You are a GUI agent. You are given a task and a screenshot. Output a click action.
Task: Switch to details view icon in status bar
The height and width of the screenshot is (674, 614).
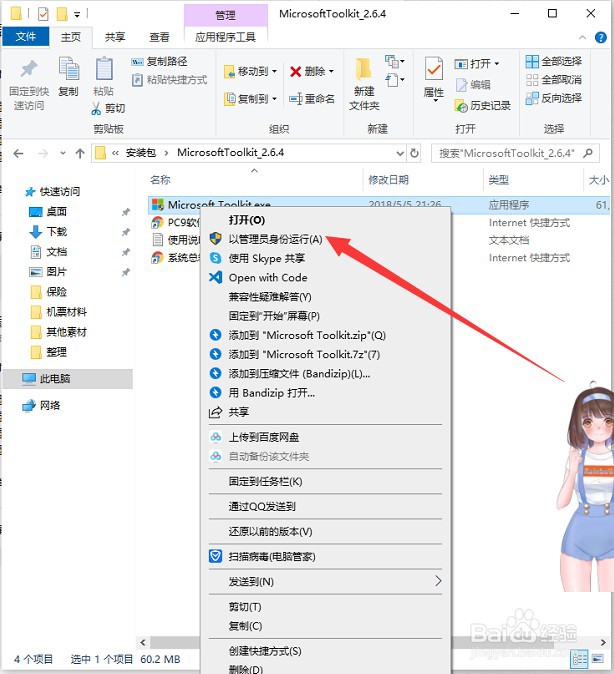pyautogui.click(x=579, y=658)
